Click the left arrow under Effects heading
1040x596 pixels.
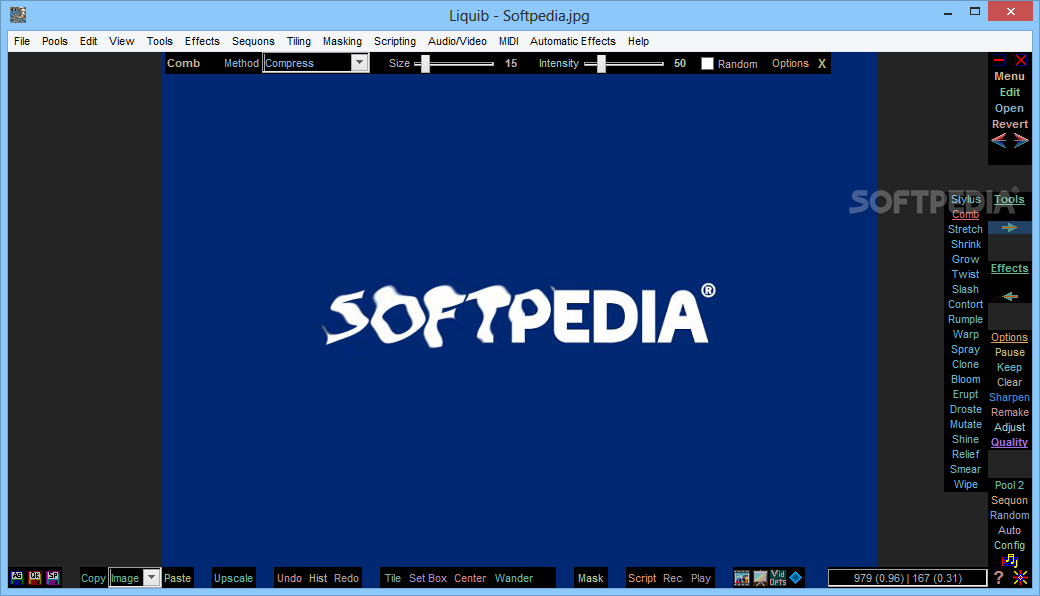1009,296
